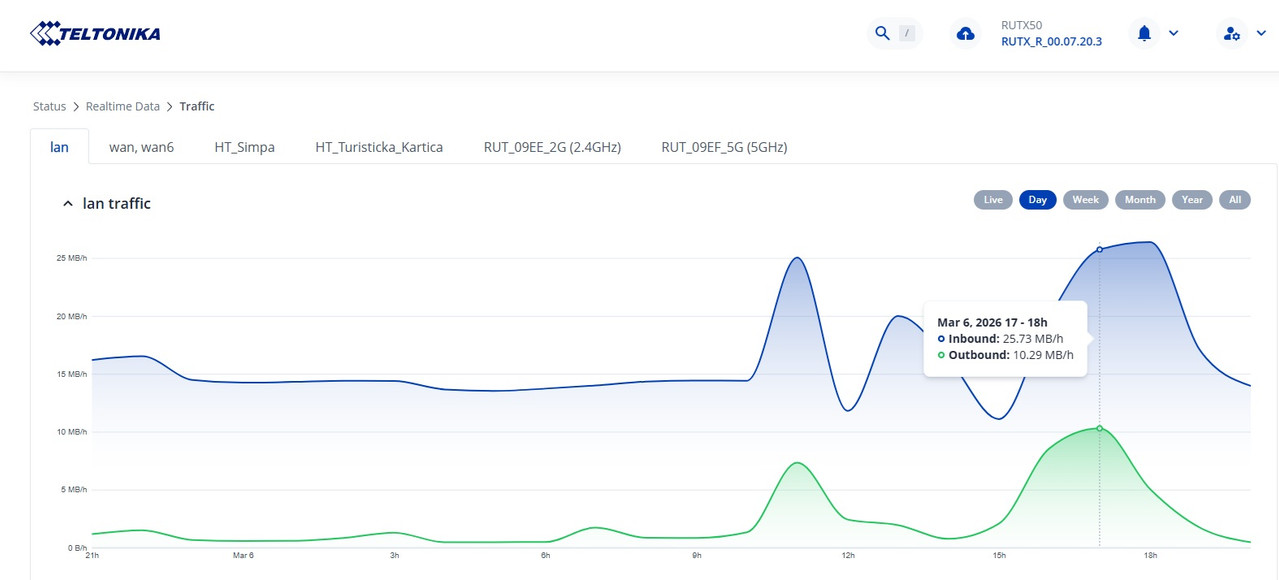Select the All time range

pyautogui.click(x=1235, y=200)
